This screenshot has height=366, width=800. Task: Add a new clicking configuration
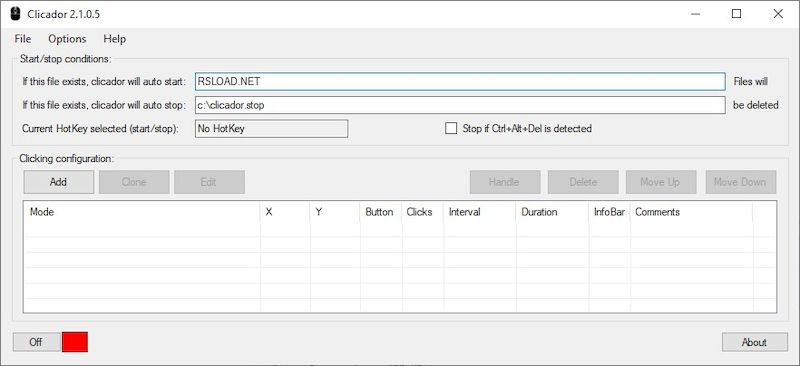tap(59, 182)
